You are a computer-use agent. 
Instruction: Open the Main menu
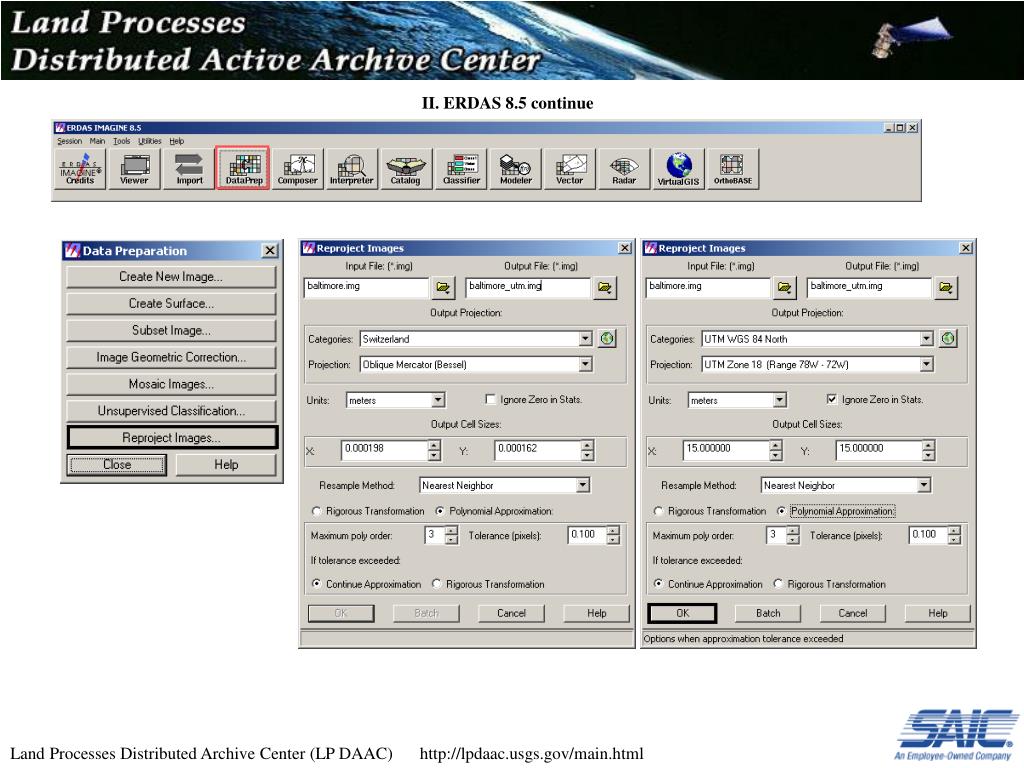click(x=97, y=141)
